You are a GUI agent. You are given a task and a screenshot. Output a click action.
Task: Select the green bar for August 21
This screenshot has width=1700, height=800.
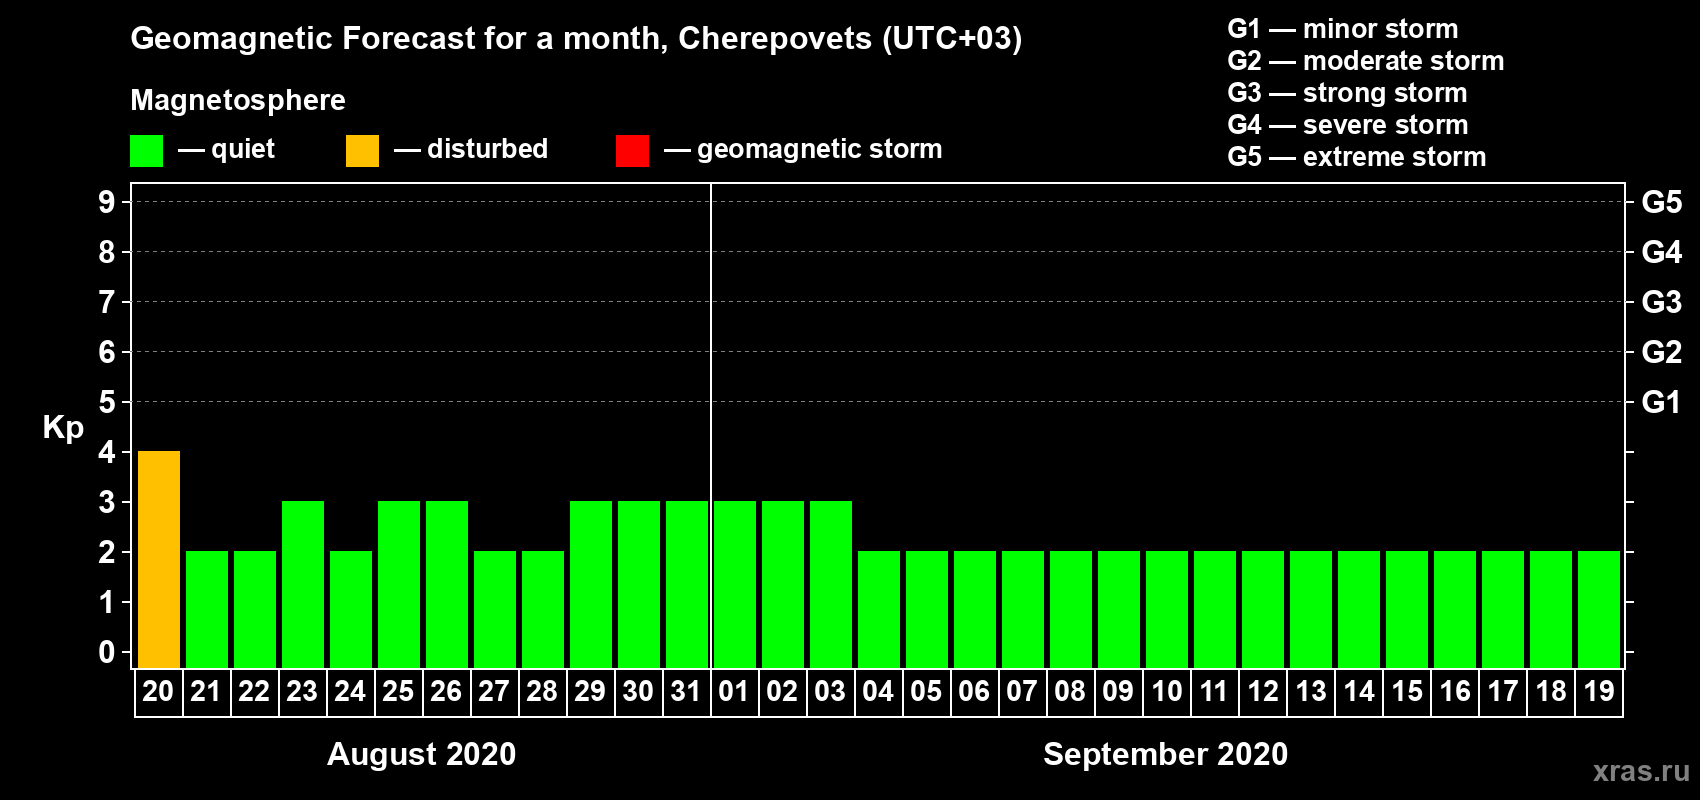[x=207, y=609]
